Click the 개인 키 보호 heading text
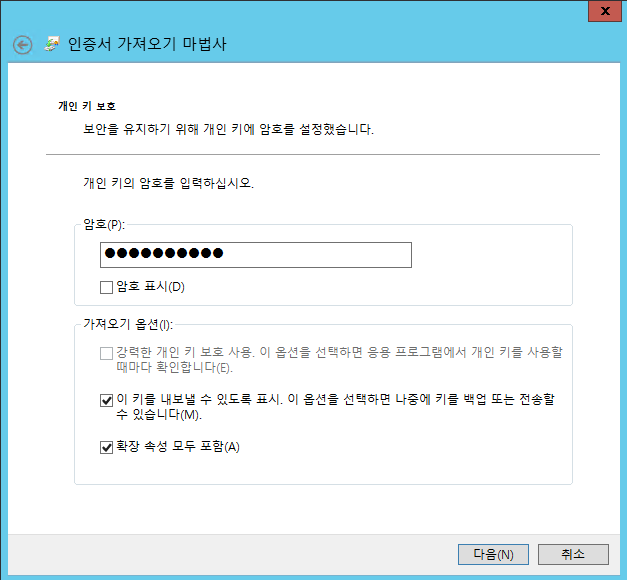Viewport: 627px width, 580px height. (87, 106)
